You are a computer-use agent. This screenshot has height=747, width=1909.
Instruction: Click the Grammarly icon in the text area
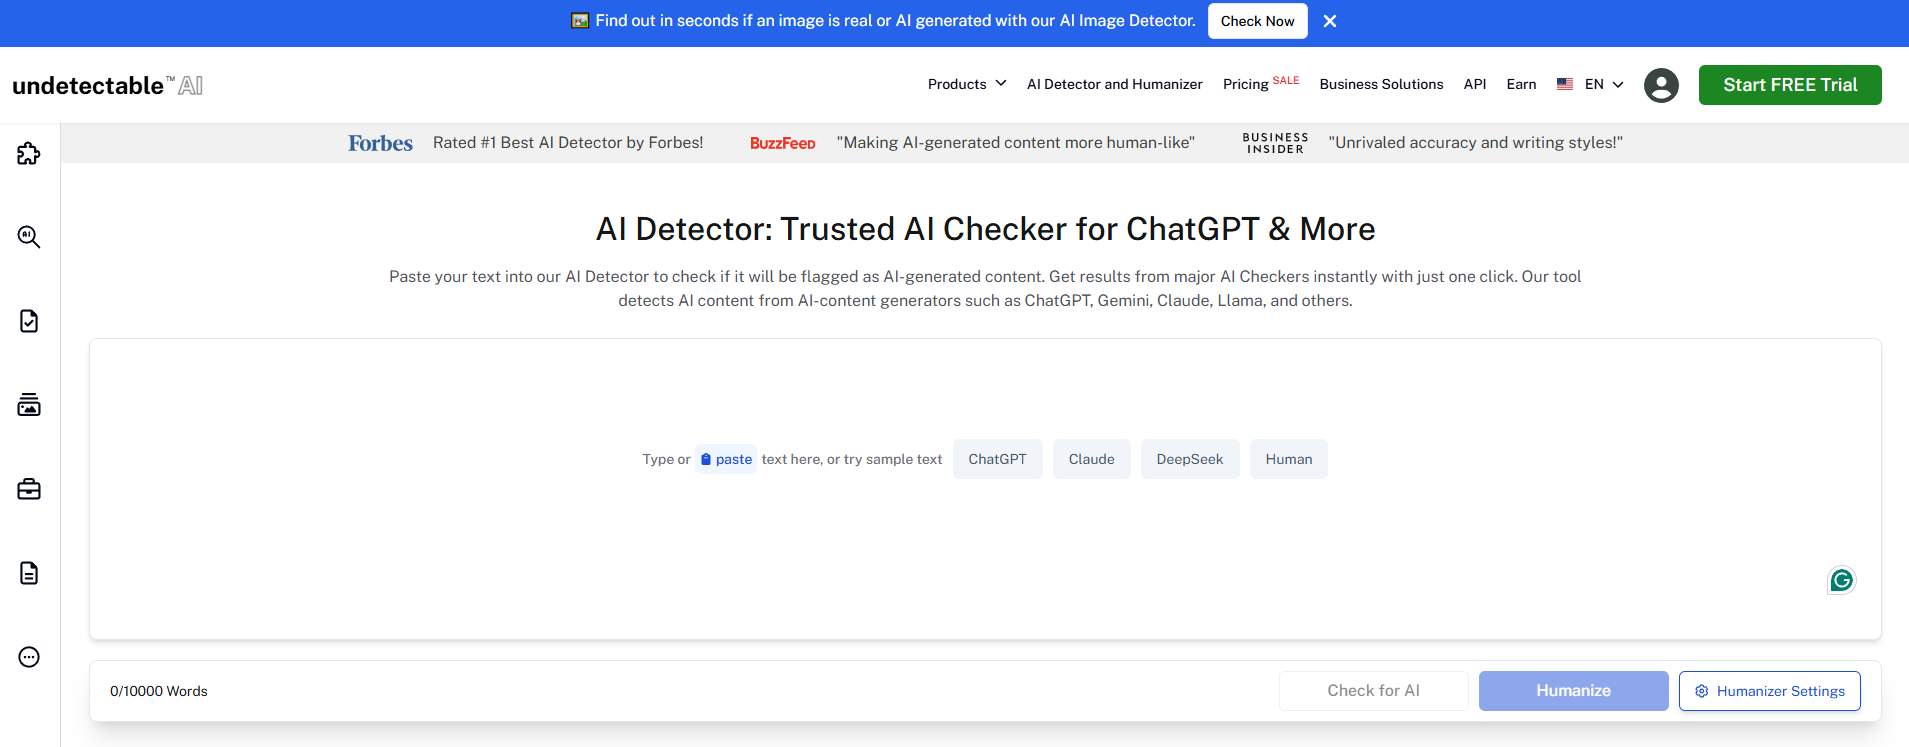pos(1841,580)
